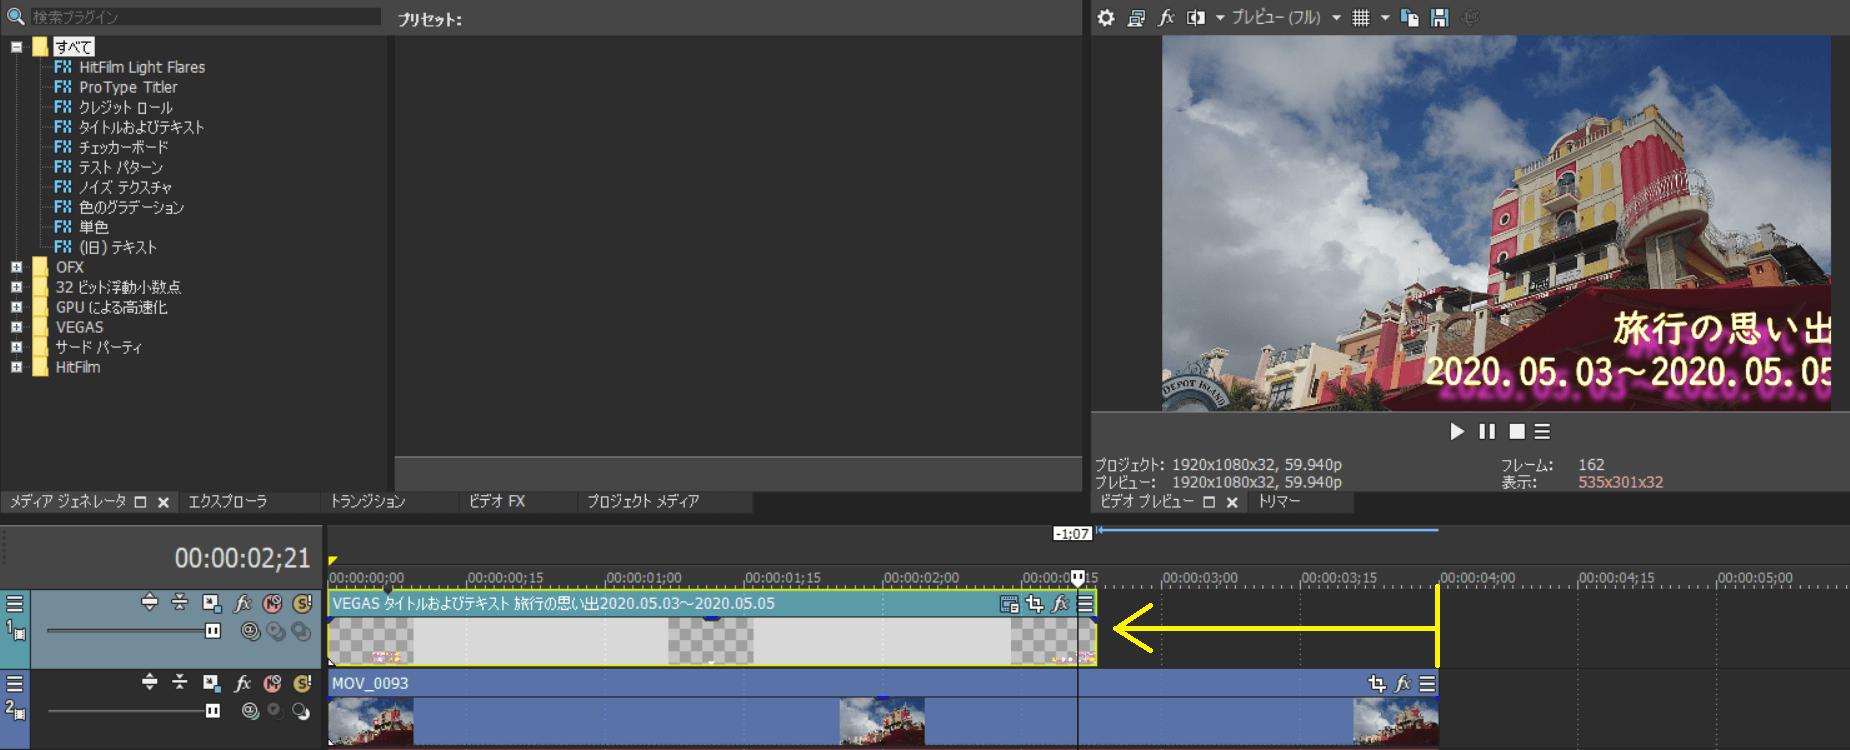The width and height of the screenshot is (1850, 750).
Task: Stop preview playback
Action: tap(1517, 431)
